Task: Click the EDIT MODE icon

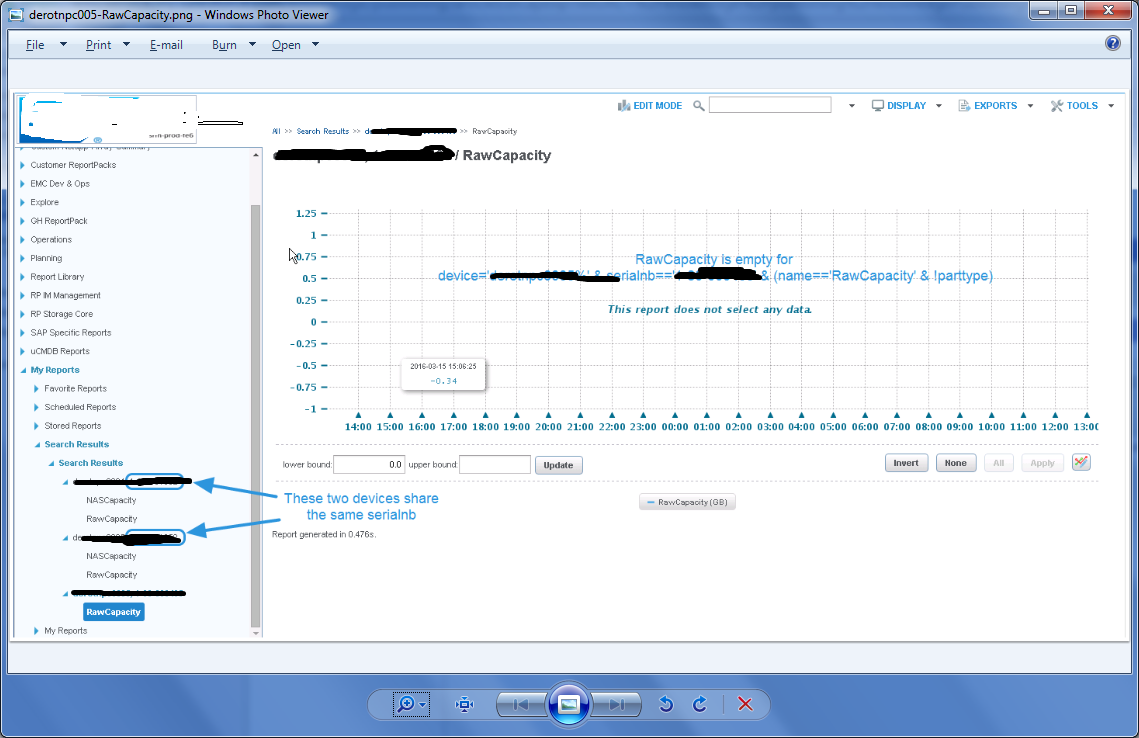Action: tap(624, 105)
